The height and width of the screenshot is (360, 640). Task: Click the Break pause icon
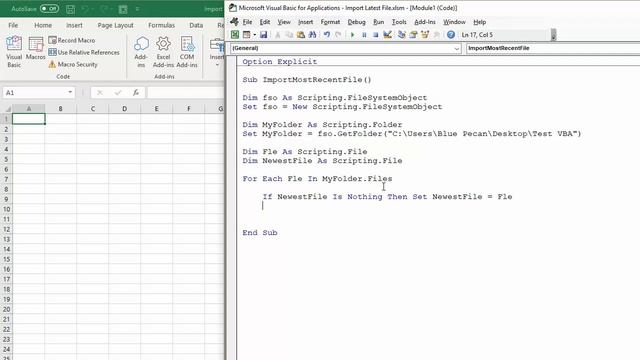tap(364, 35)
